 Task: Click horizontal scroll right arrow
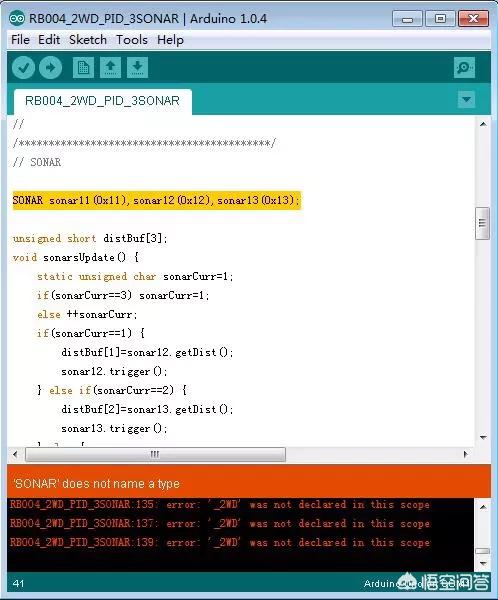pyautogui.click(x=465, y=454)
